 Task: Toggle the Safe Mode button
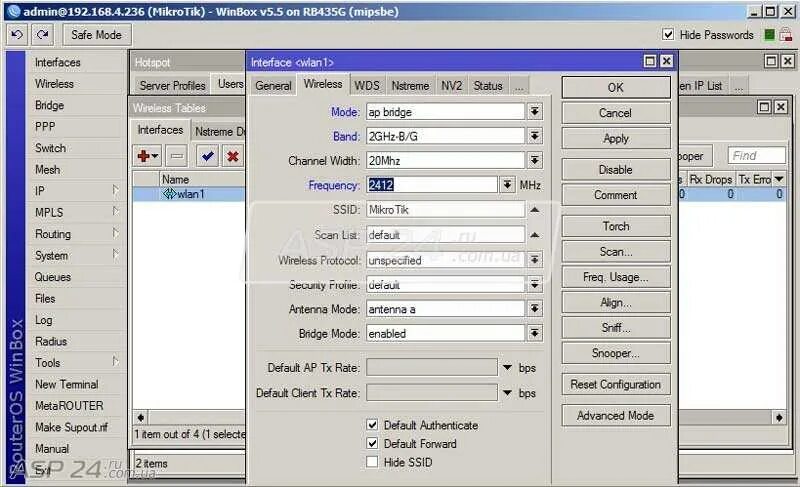point(97,35)
